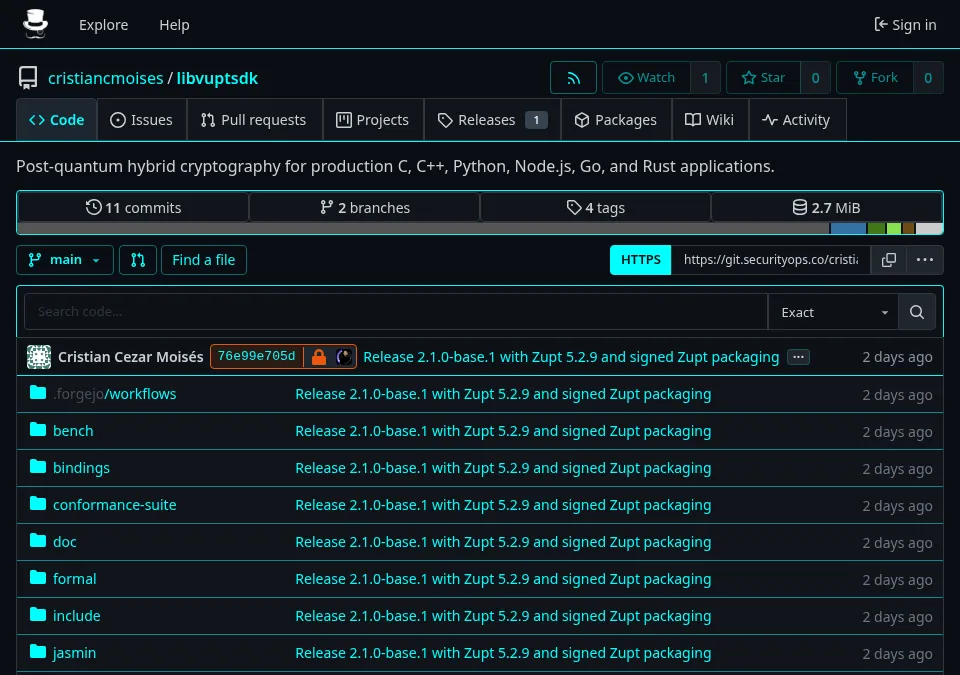Star the libvuptsdk repository

pos(763,78)
